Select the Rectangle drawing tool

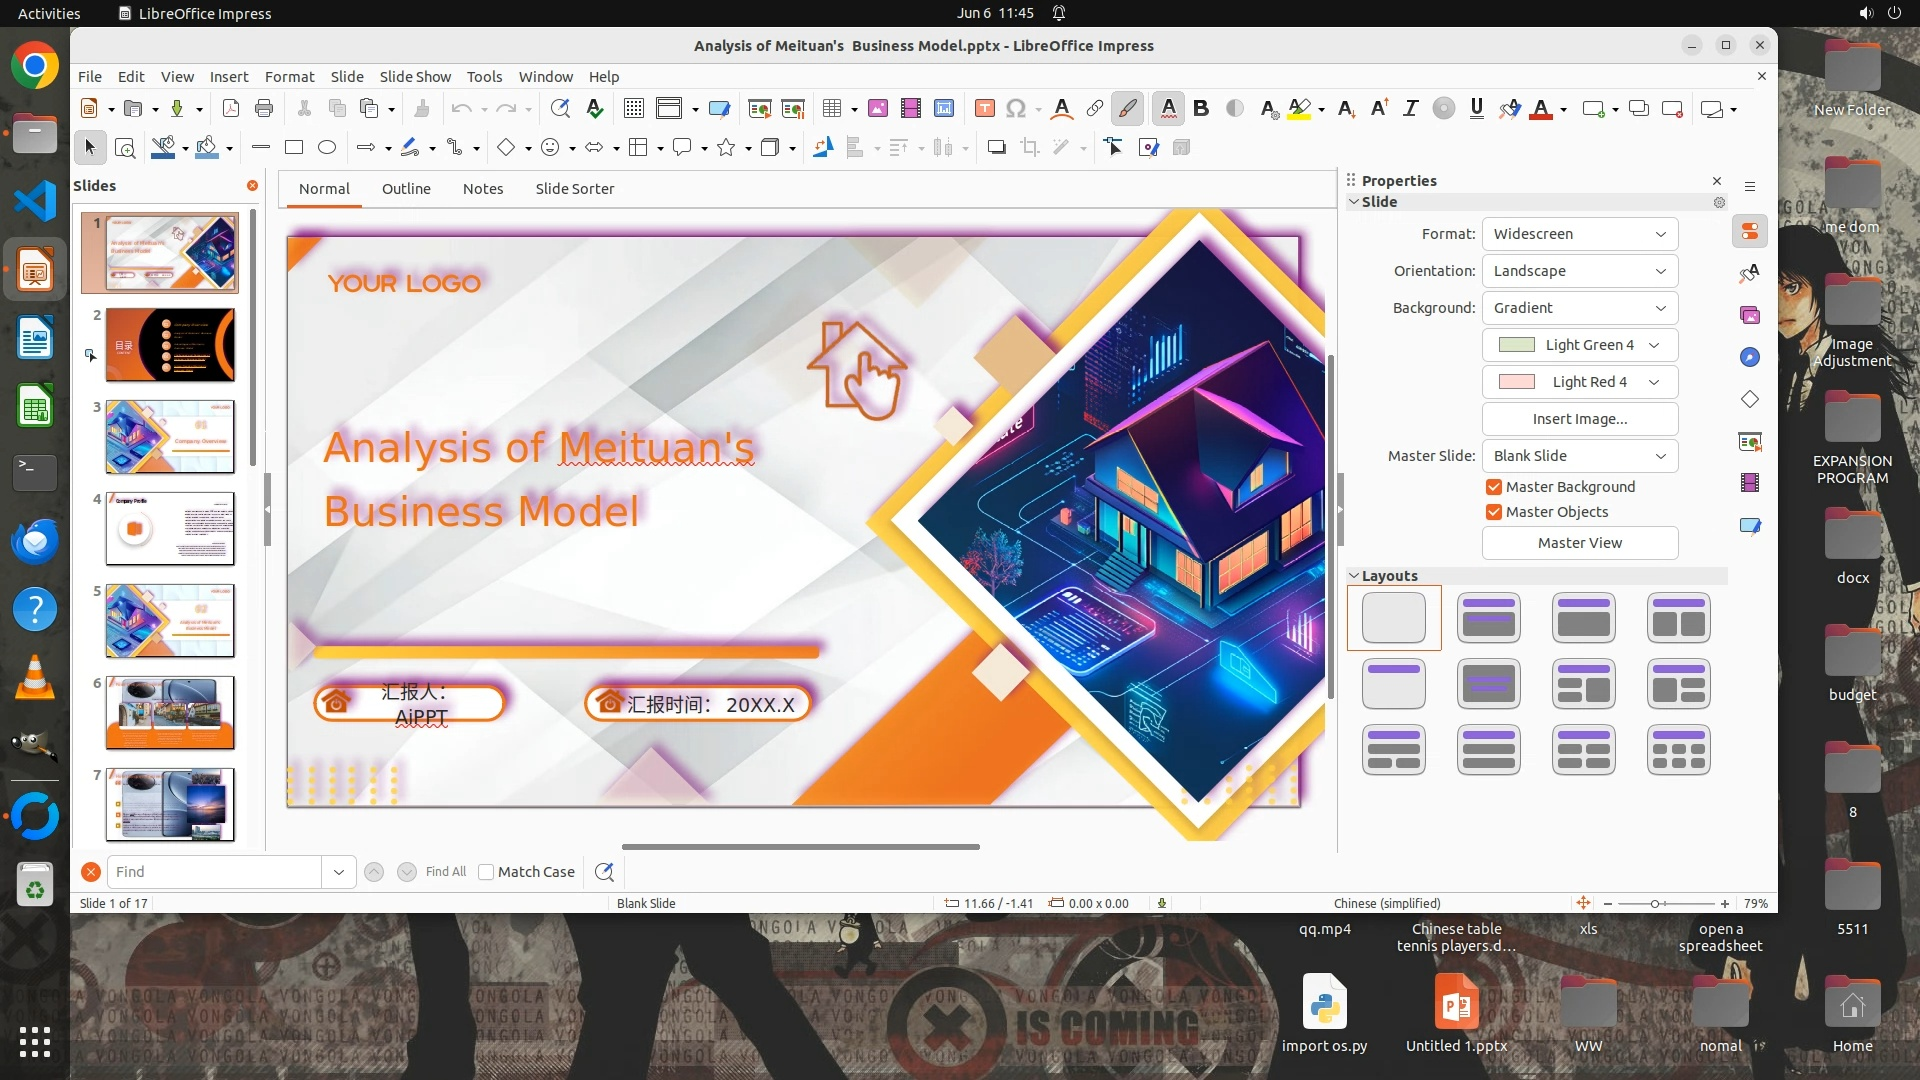(x=293, y=147)
